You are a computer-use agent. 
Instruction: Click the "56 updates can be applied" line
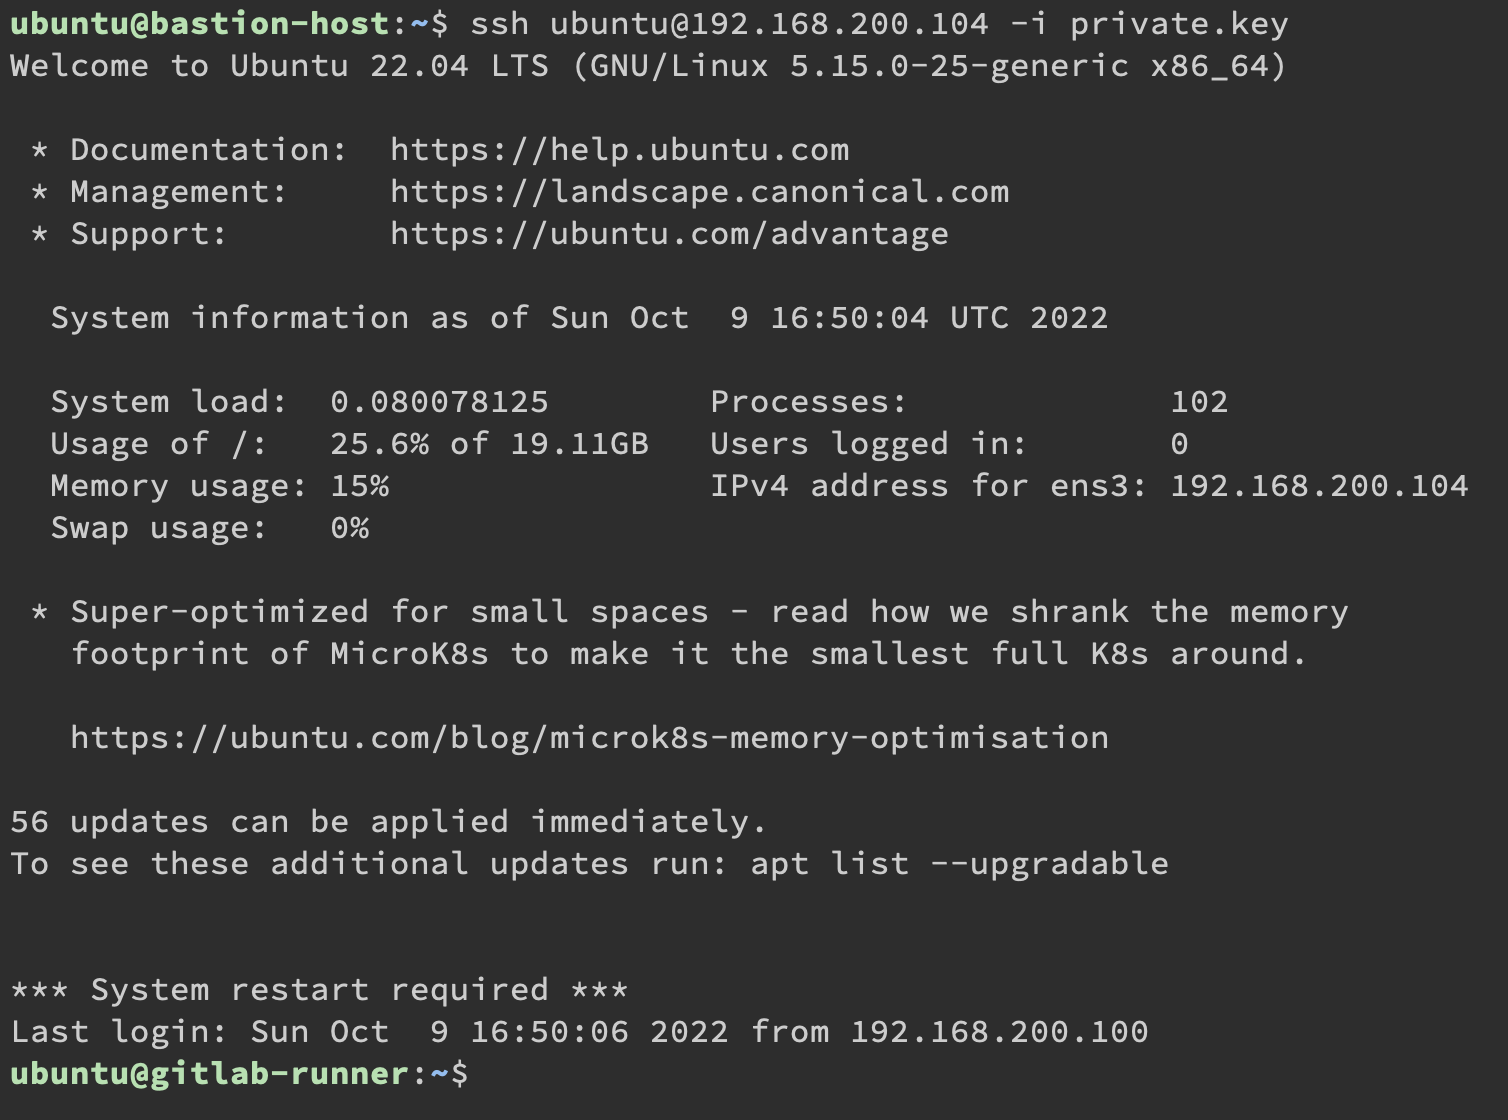(389, 822)
